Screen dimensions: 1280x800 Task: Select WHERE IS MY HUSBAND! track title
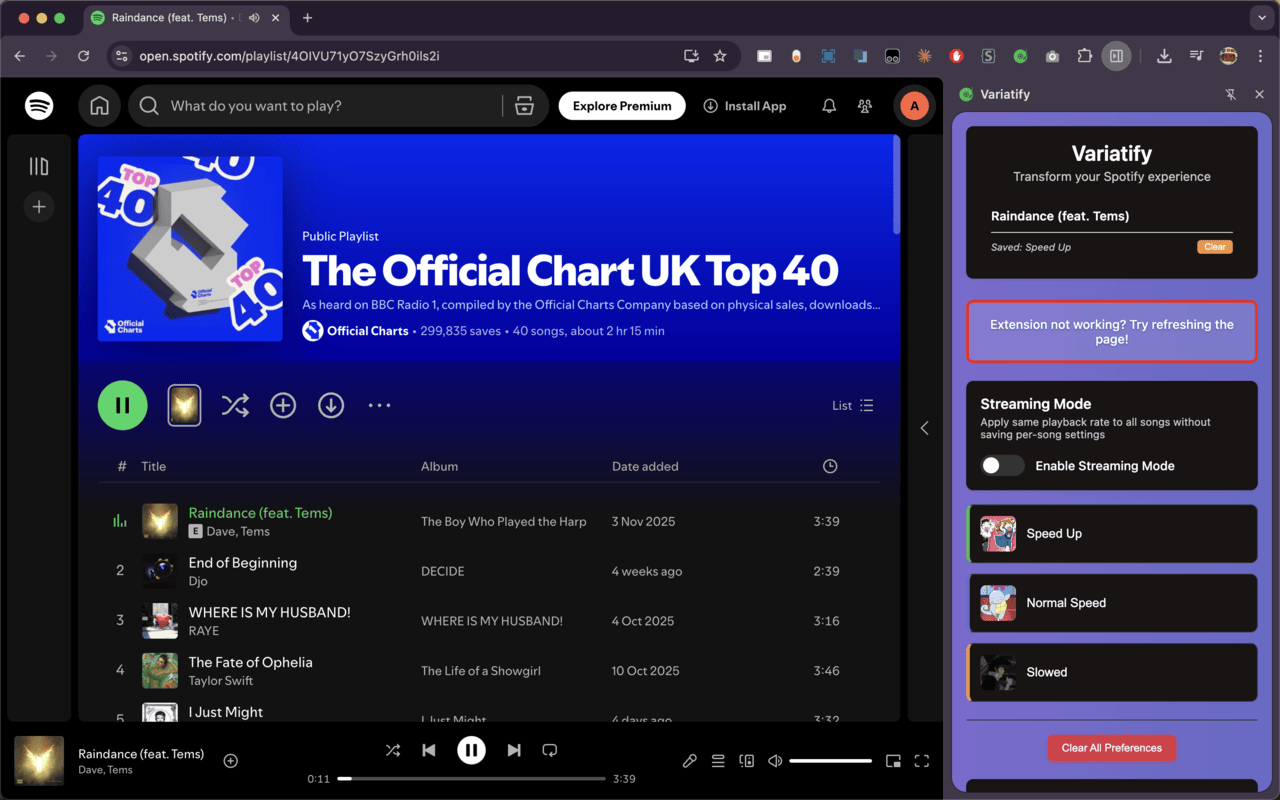point(269,612)
